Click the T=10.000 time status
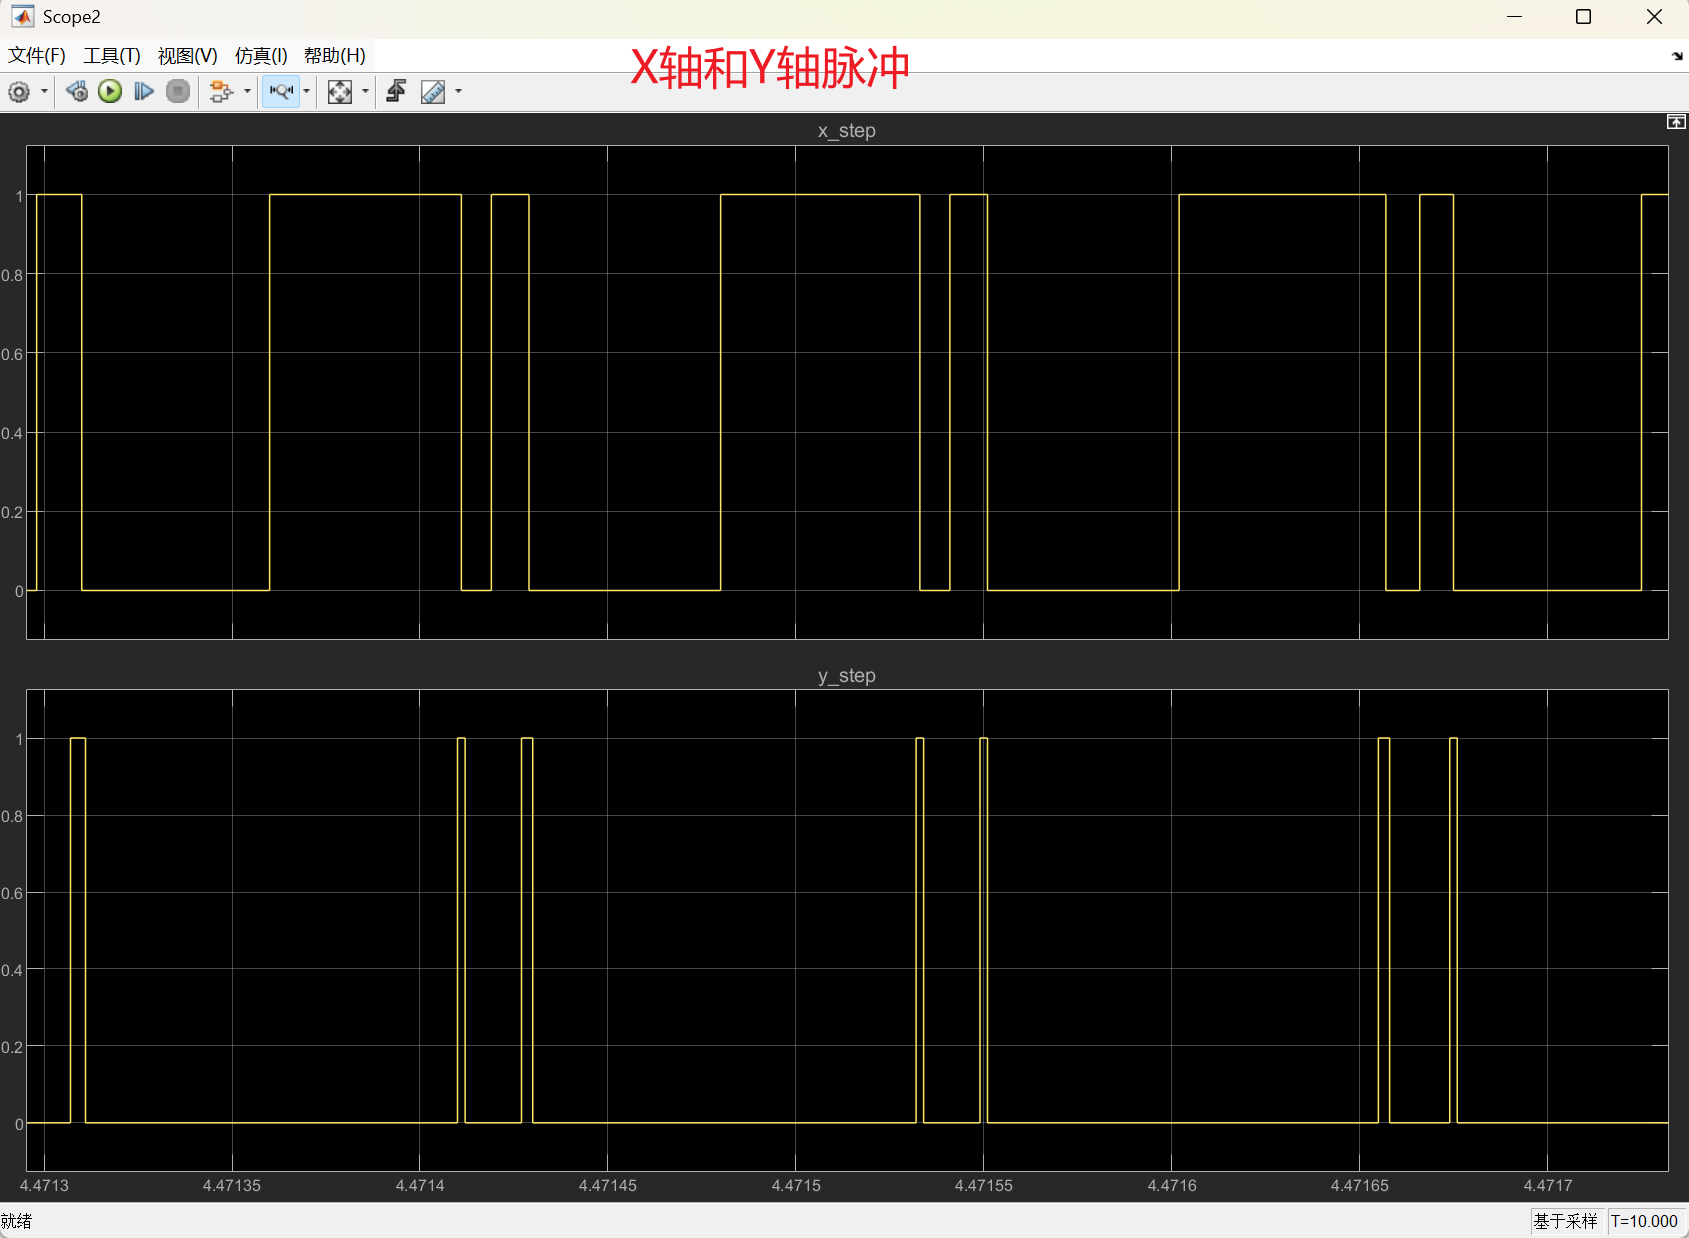Image resolution: width=1689 pixels, height=1238 pixels. [1644, 1221]
